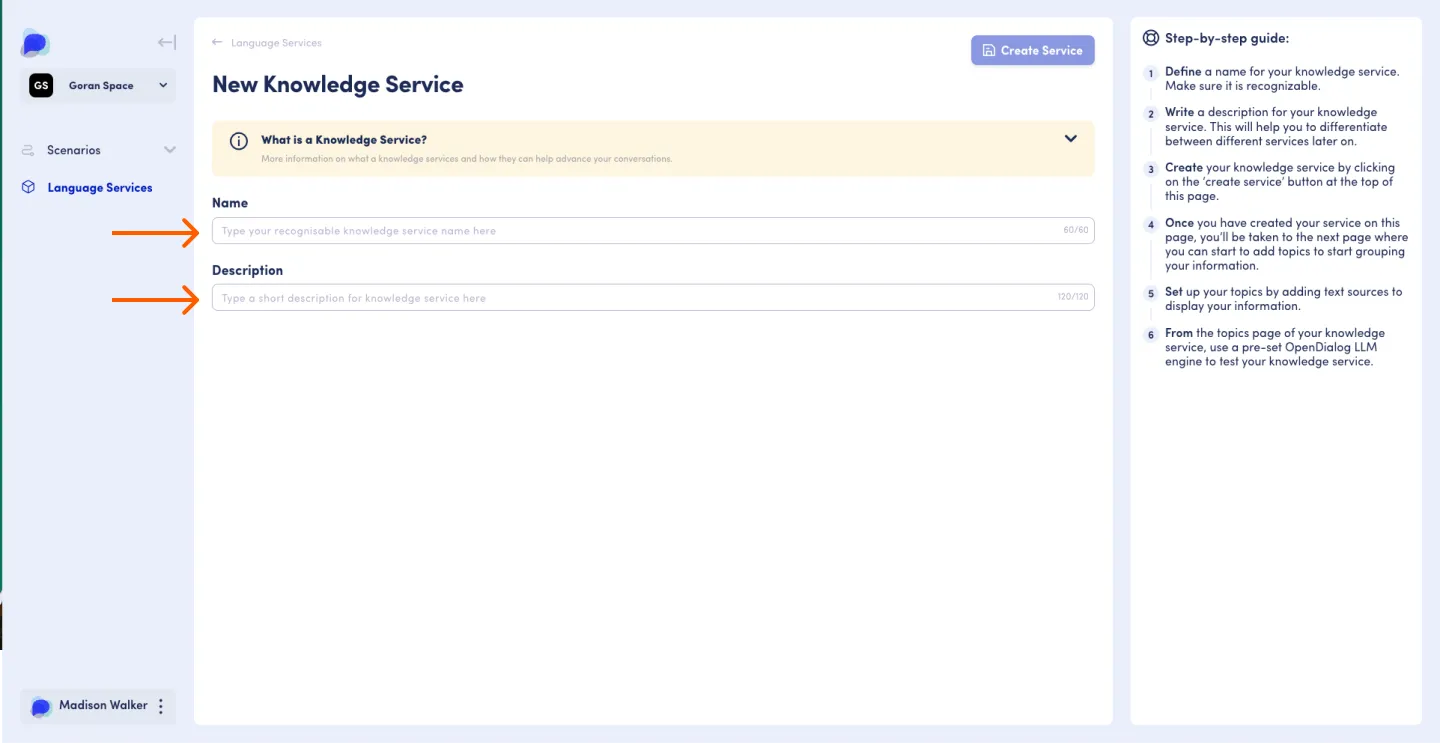
Task: Click the Step-by-step guide heading
Action: point(1227,38)
